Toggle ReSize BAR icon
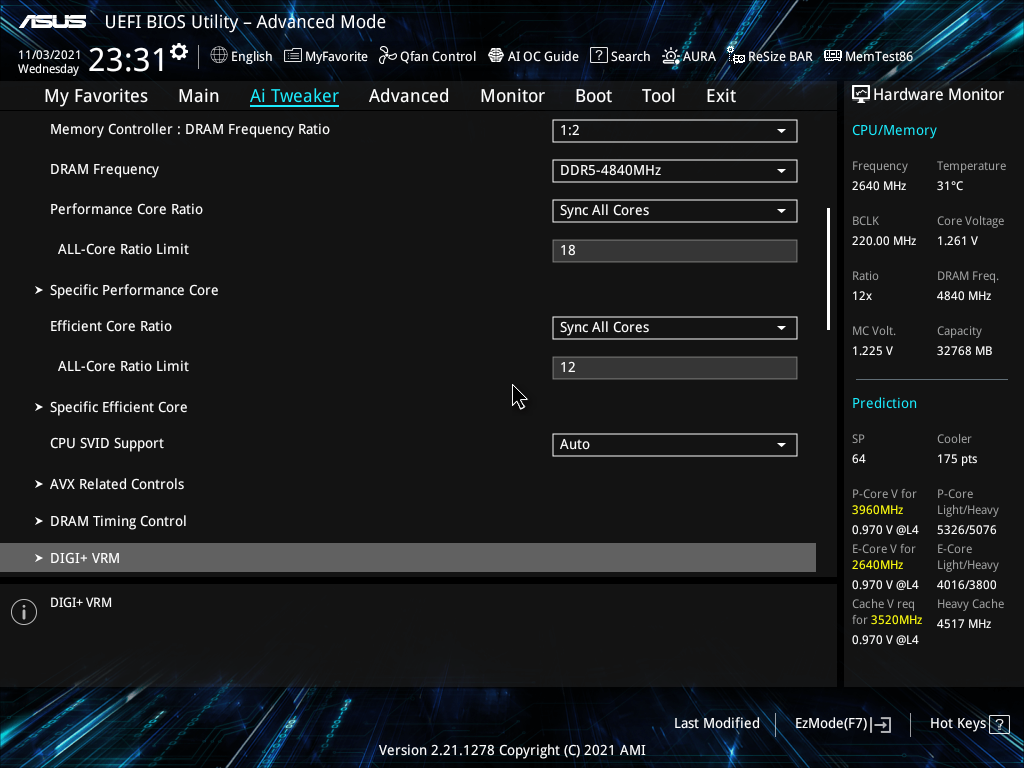This screenshot has width=1024, height=768. pos(736,56)
